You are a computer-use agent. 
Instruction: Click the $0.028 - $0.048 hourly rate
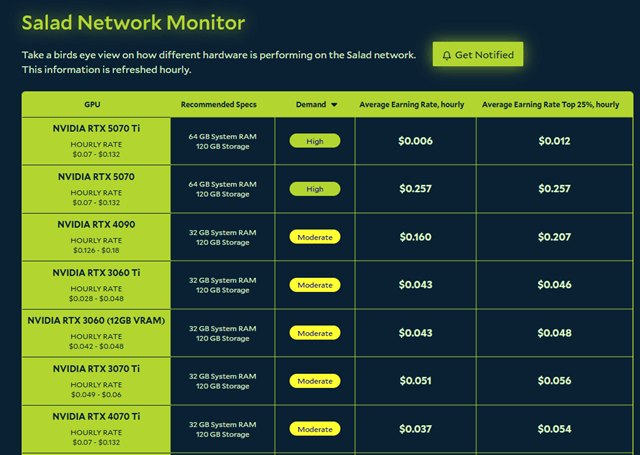(96, 298)
